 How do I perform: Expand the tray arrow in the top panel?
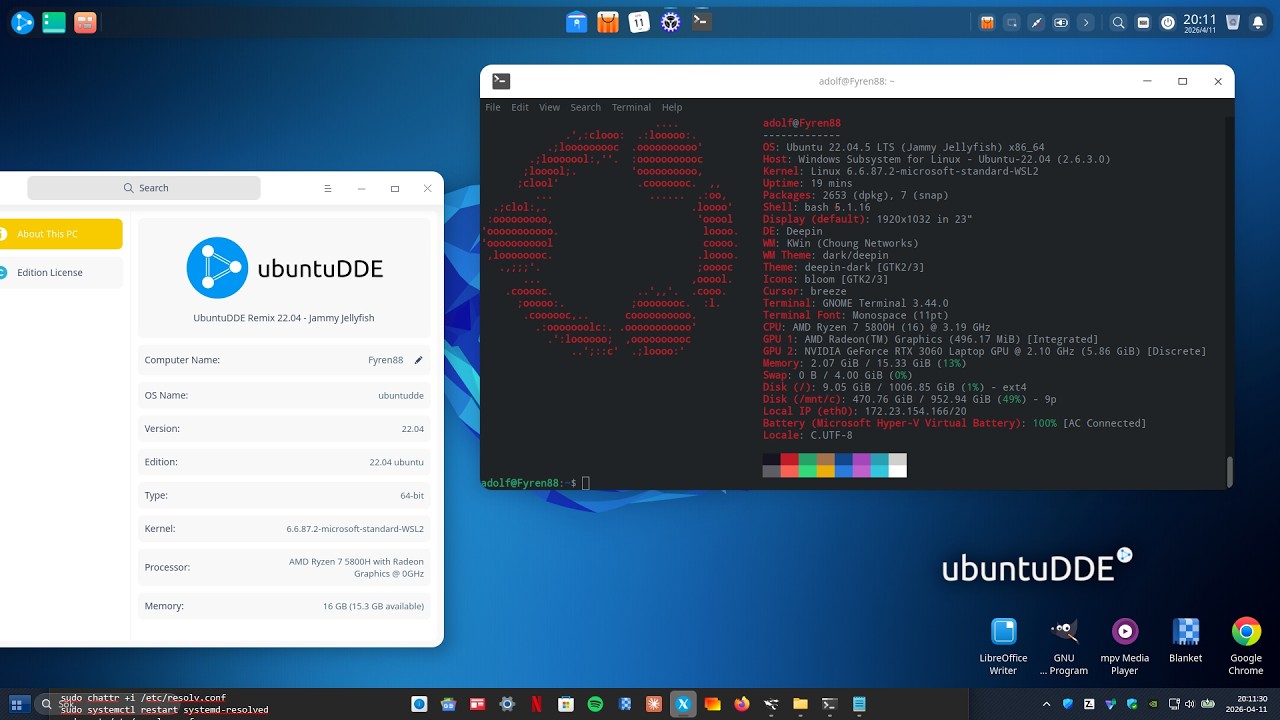pos(1086,22)
